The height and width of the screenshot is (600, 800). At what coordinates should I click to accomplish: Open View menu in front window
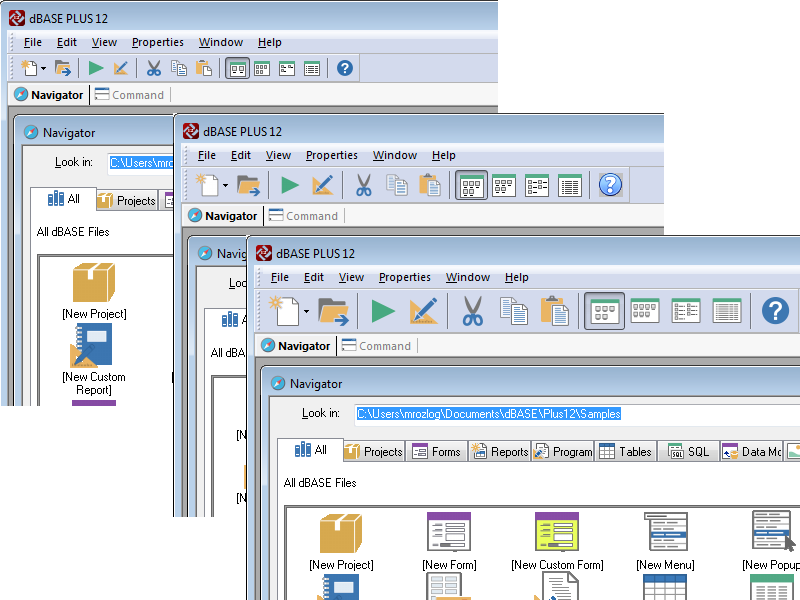(351, 277)
